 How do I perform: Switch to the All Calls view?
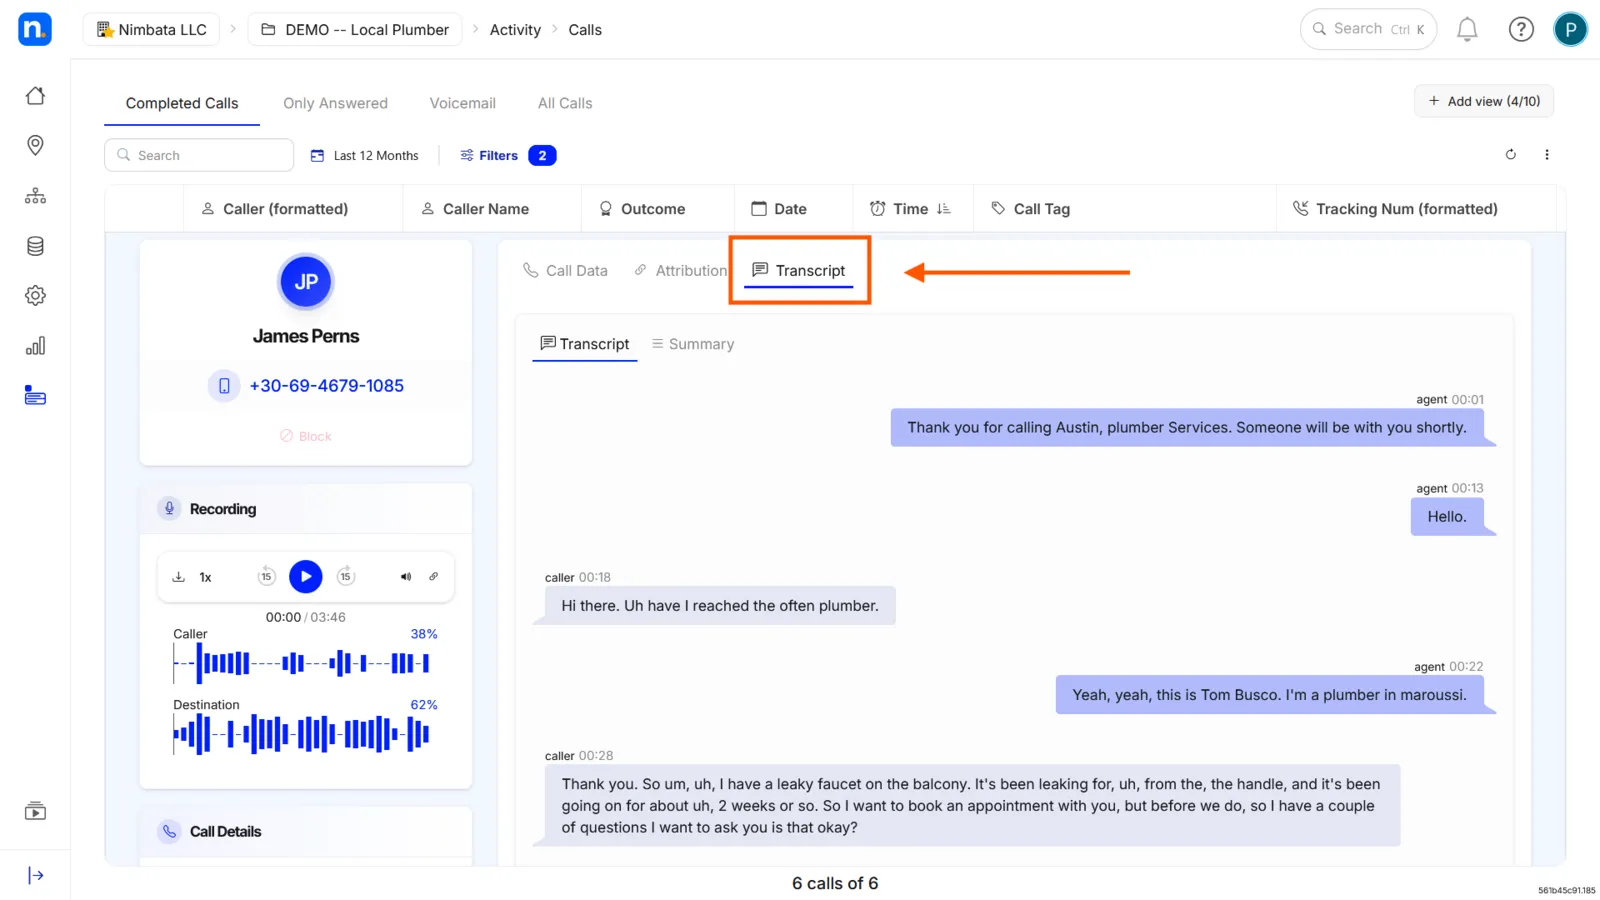(x=565, y=103)
